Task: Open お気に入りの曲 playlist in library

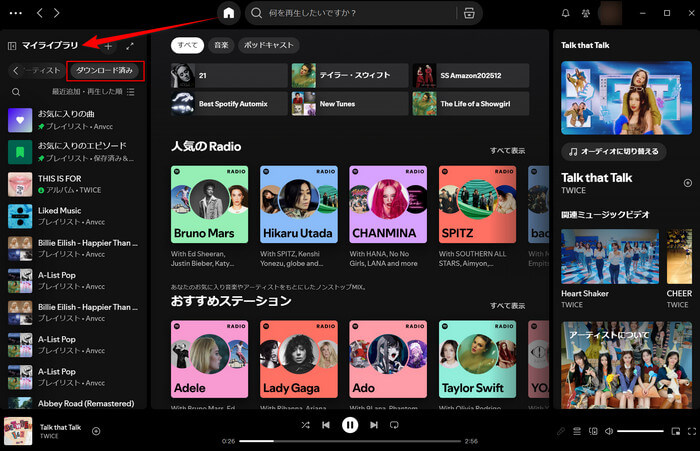Action: 74,120
